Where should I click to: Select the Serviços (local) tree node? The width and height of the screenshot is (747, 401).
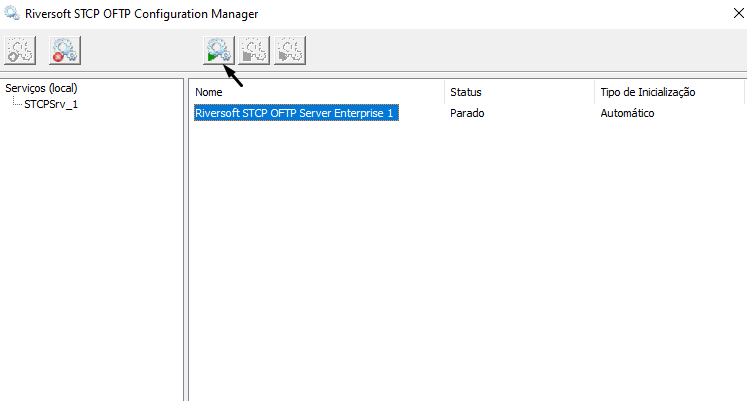[x=41, y=88]
